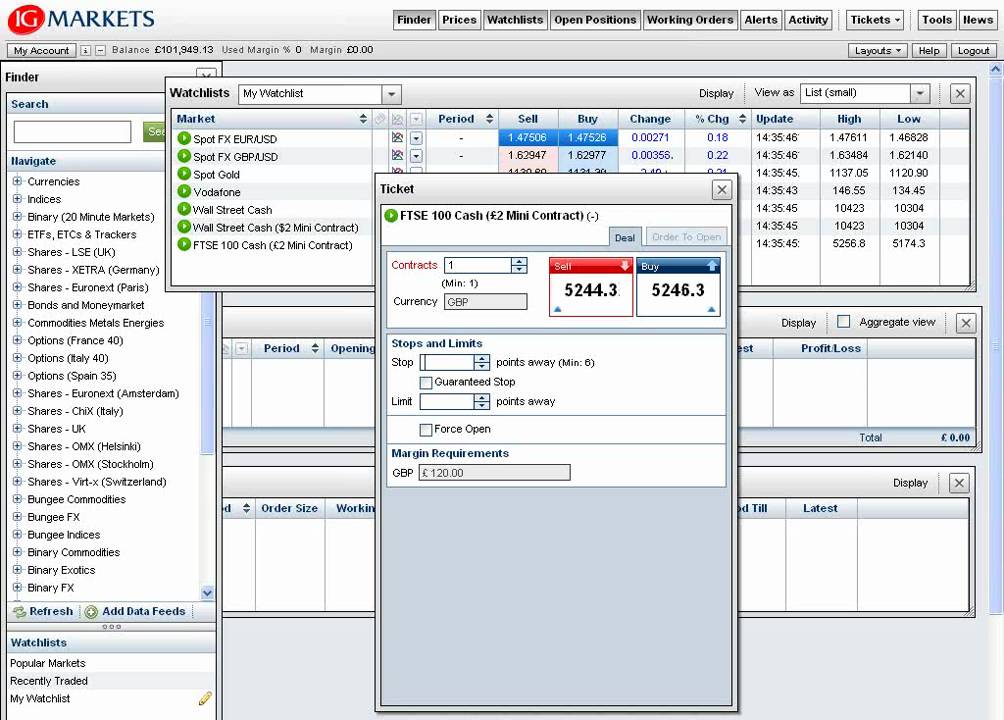Click the Logout button
Viewport: 1004px width, 720px height.
point(973,51)
